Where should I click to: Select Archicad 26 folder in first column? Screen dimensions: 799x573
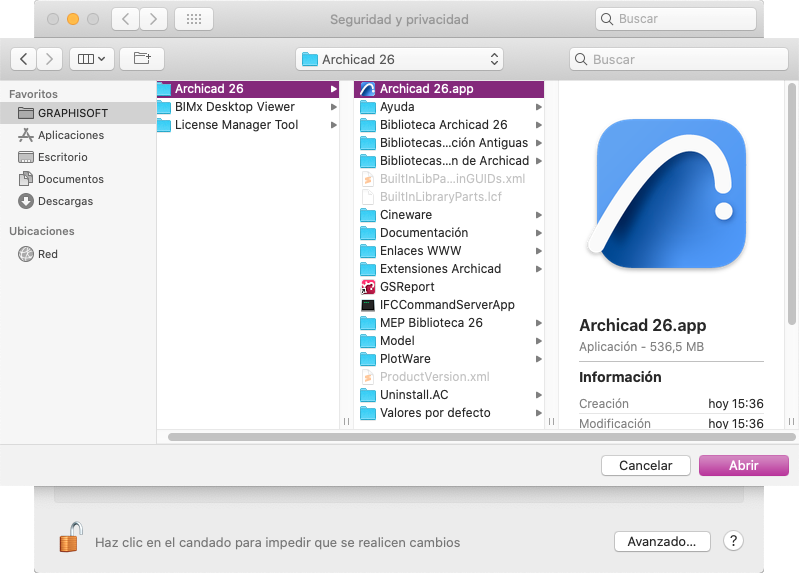pos(248,89)
